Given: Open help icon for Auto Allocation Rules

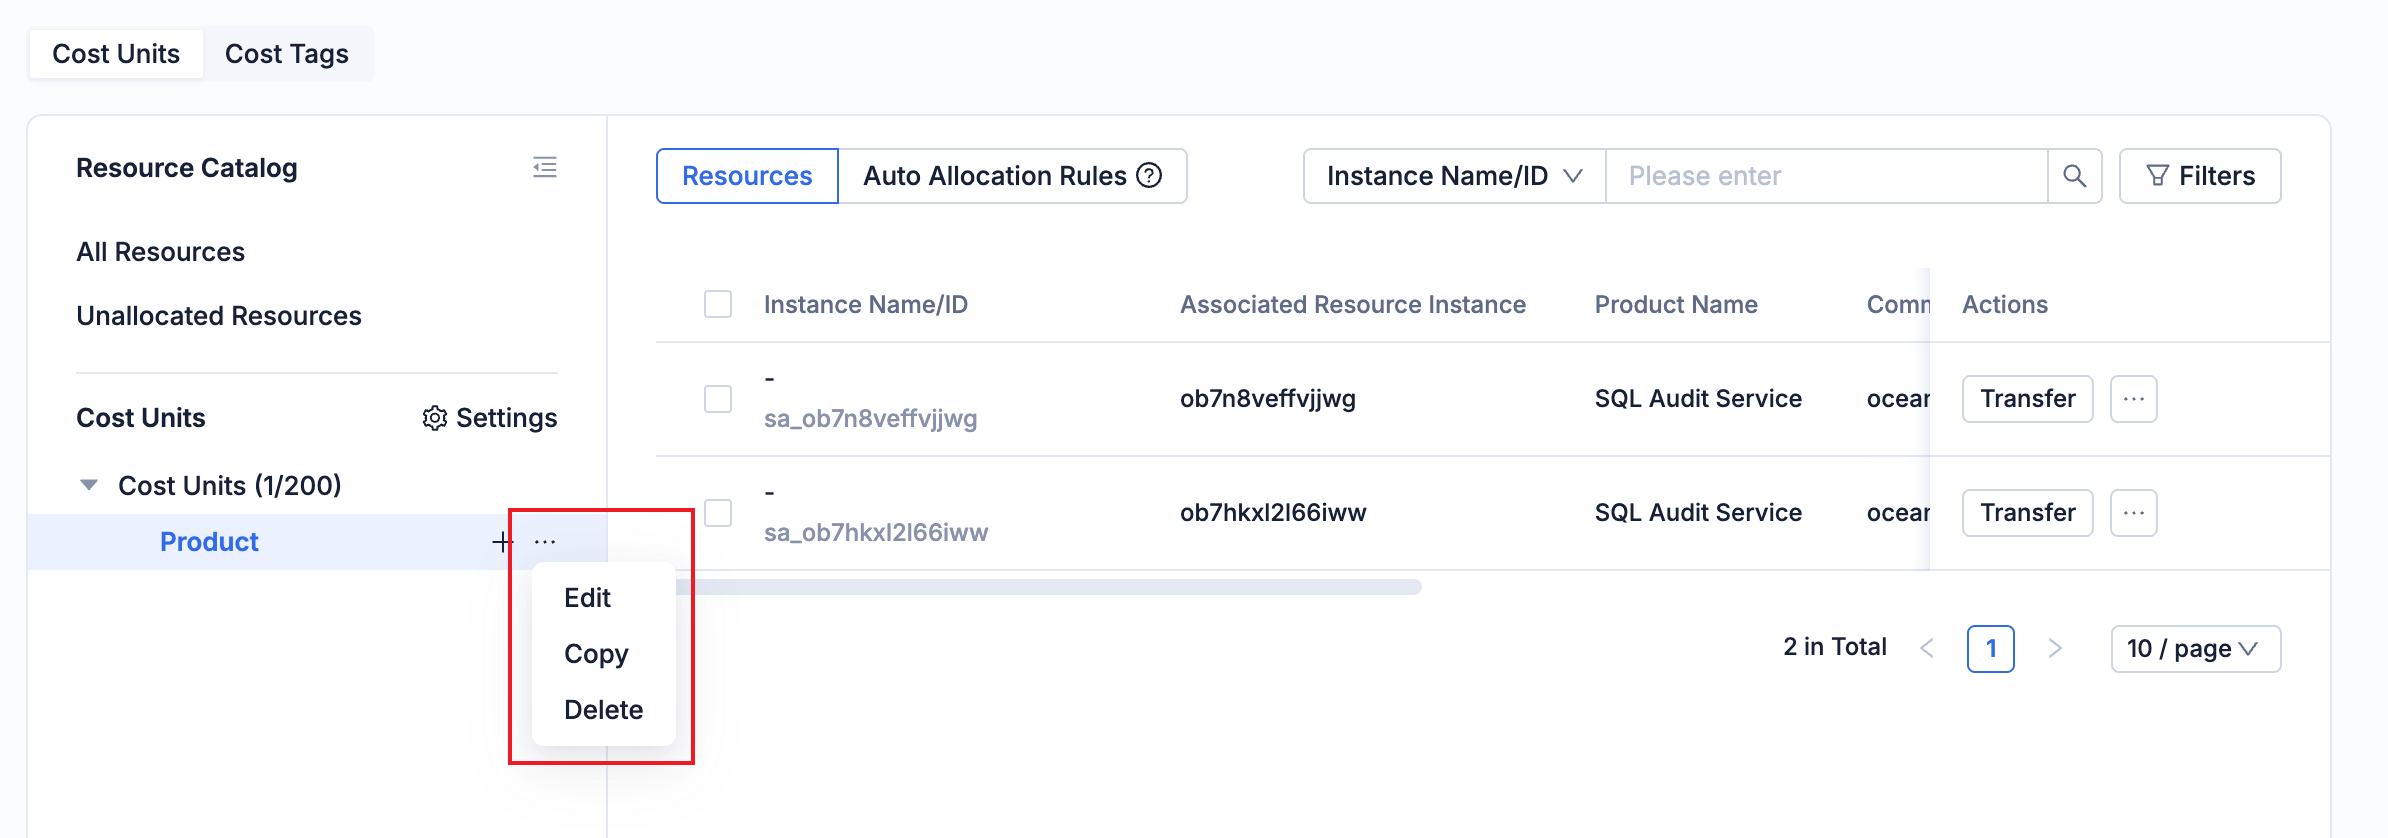Looking at the screenshot, I should tap(1150, 176).
